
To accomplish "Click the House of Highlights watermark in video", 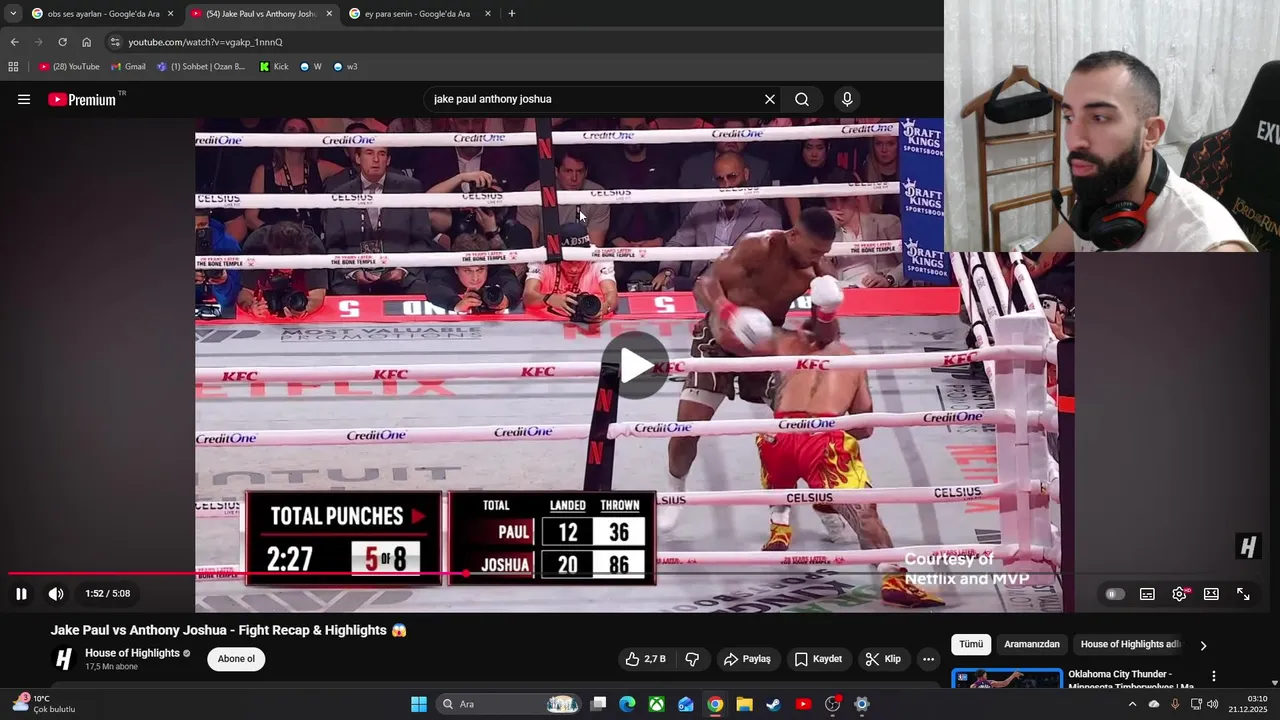I will [1247, 546].
